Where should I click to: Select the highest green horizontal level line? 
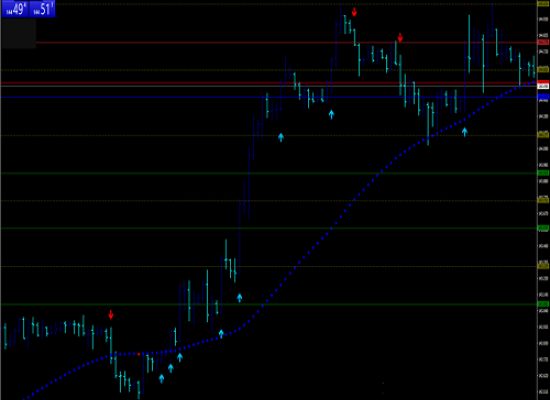269,173
